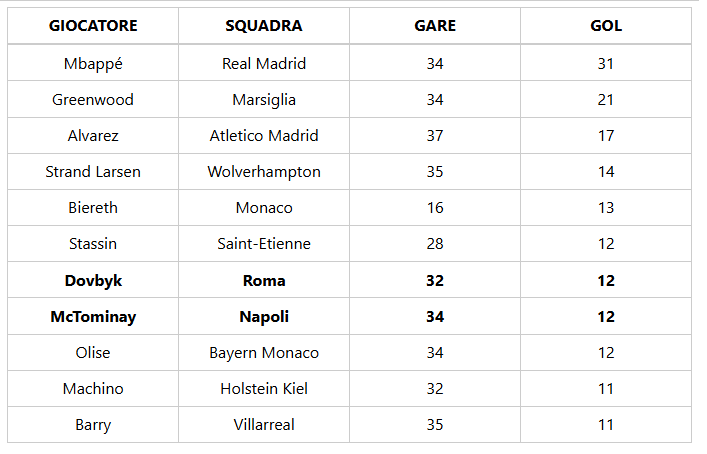
Task: Click the GARE column header
Action: tap(435, 26)
